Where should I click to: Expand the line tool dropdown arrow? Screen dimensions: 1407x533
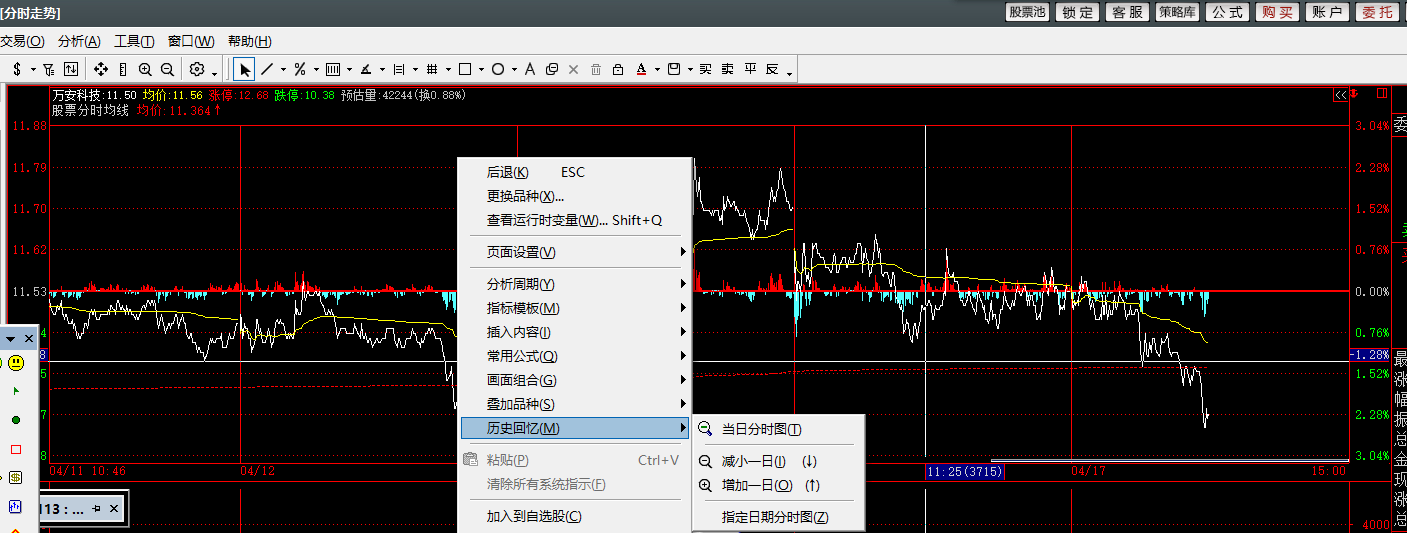[x=283, y=70]
